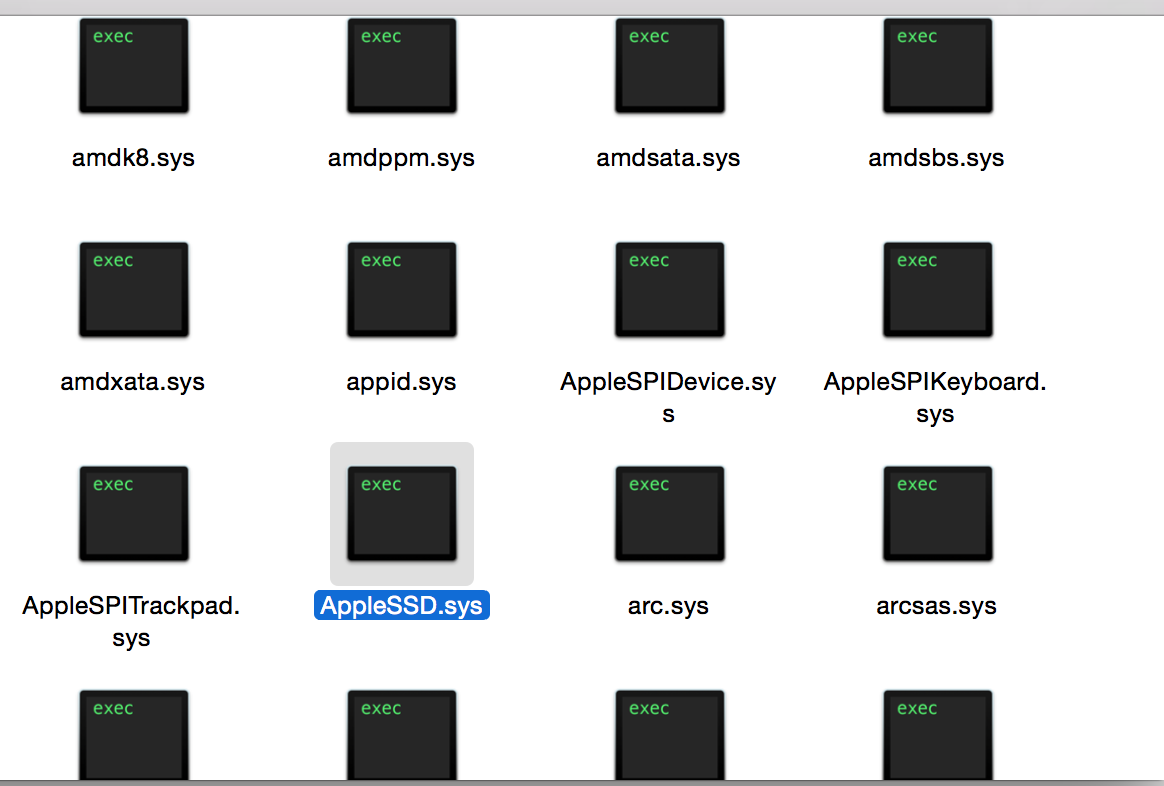Select the AppleSPITrackpad.sys exec icon
The height and width of the screenshot is (786, 1164).
tap(134, 514)
